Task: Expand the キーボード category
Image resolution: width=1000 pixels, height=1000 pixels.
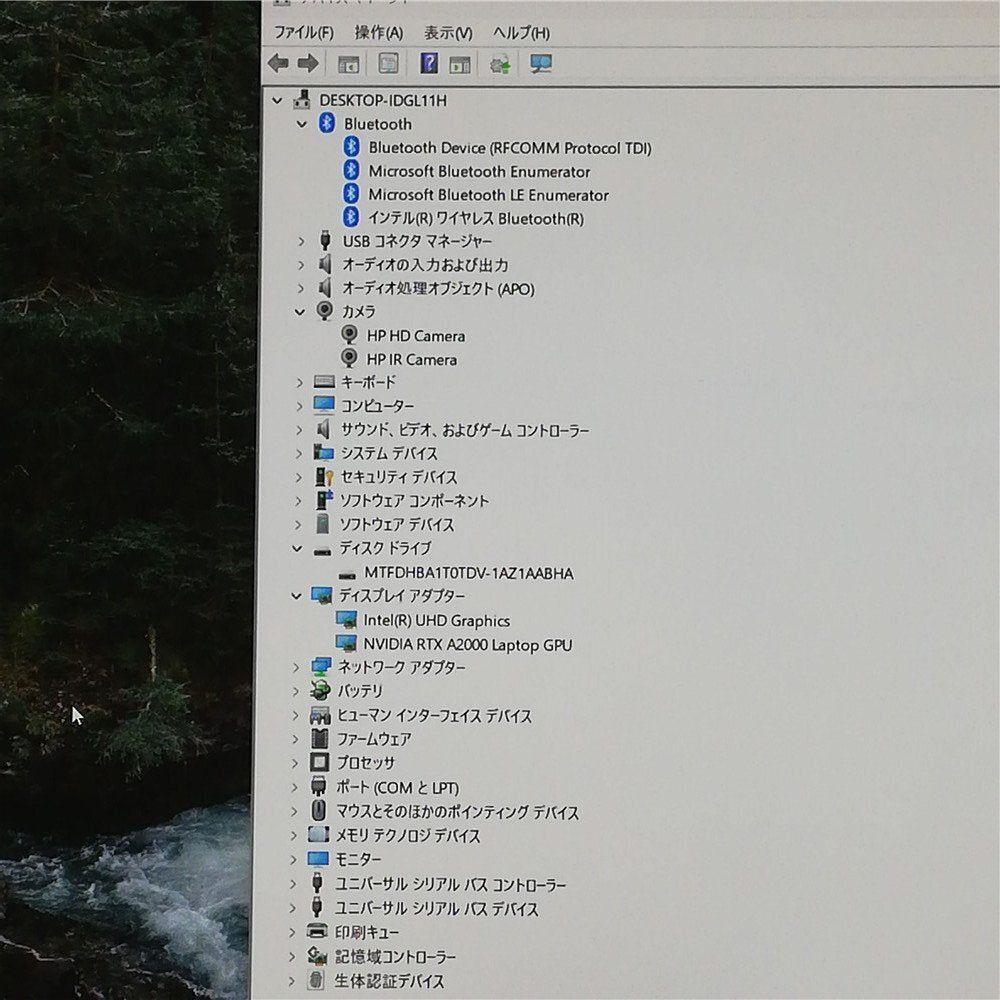Action: coord(299,383)
